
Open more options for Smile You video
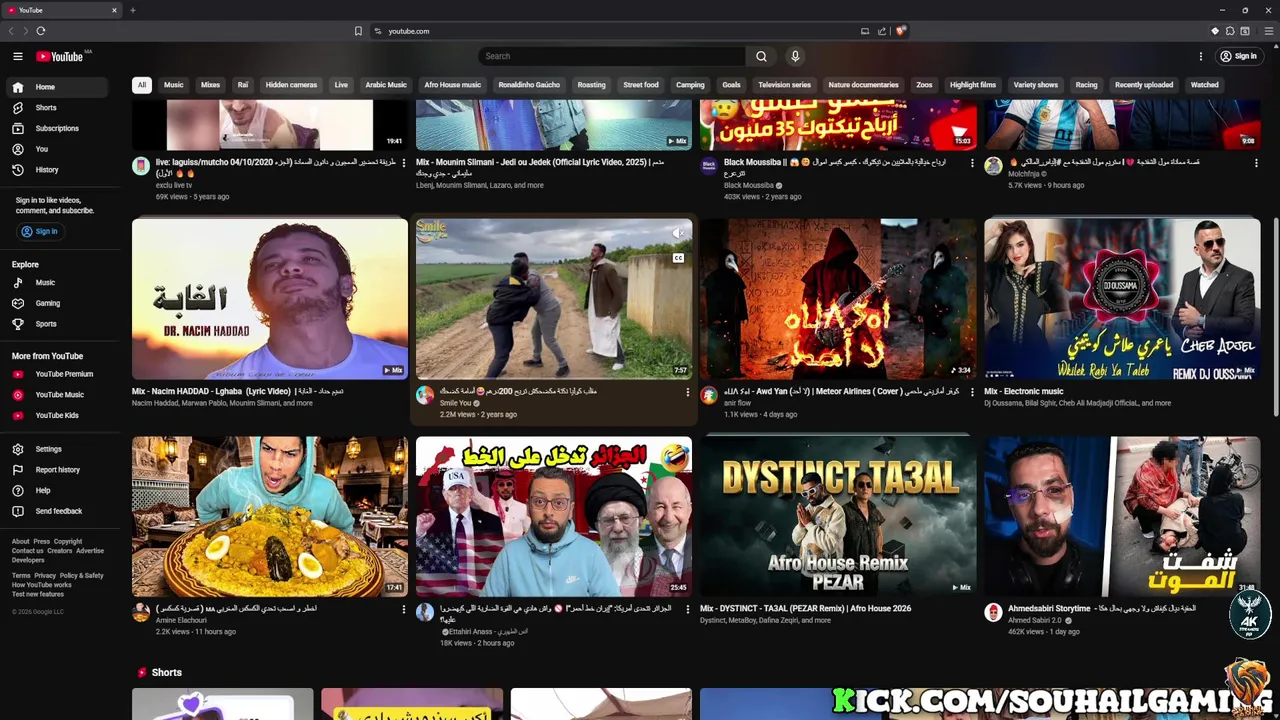point(688,392)
